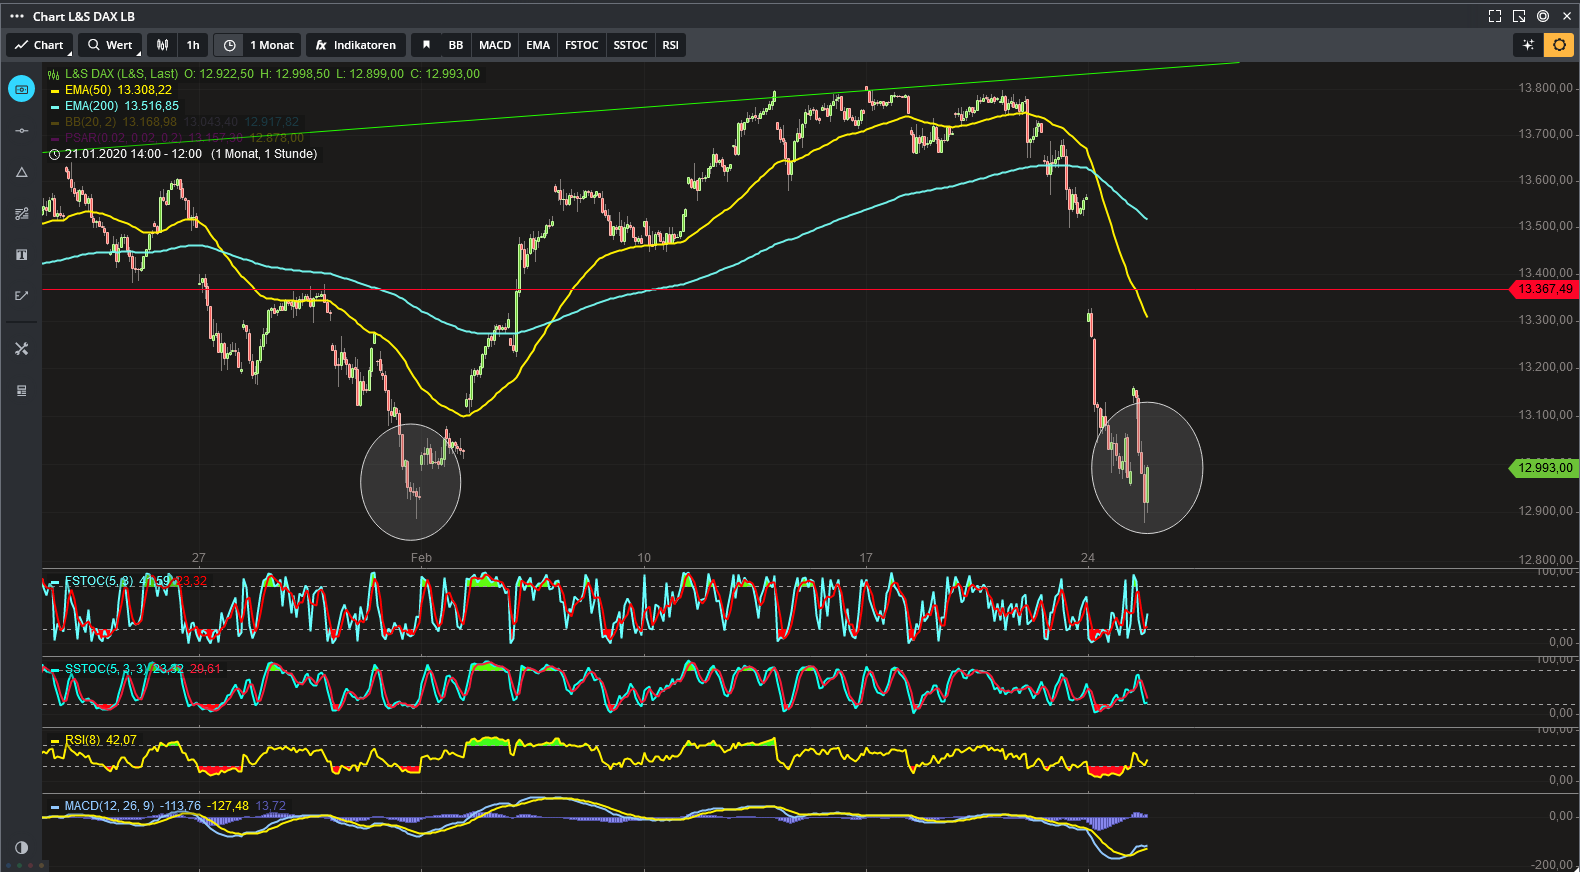1580x872 pixels.
Task: Select the blue screenshot tool in sidebar
Action: (x=21, y=89)
